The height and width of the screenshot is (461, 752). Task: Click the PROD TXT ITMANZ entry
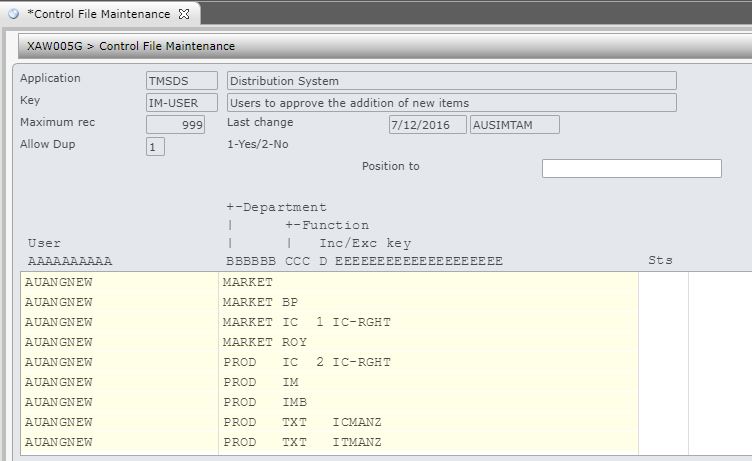click(x=427, y=442)
